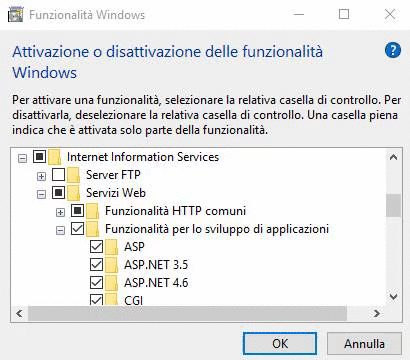Uncheck the ASP checkbox

(96, 247)
